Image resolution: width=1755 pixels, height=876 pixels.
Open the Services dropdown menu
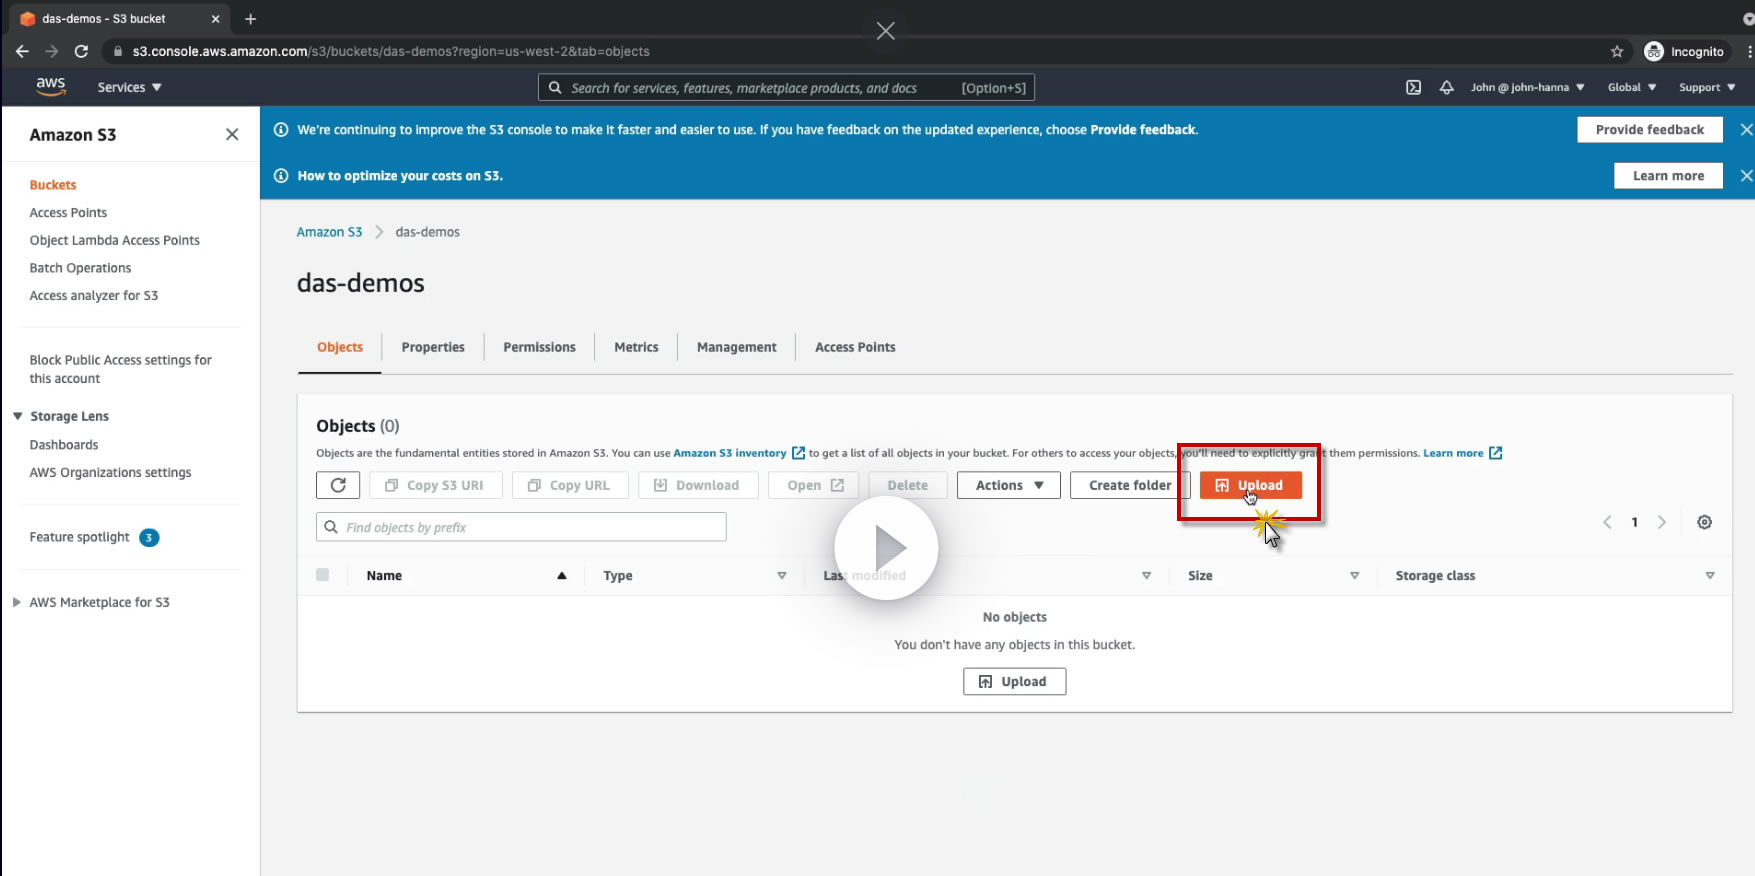129,87
